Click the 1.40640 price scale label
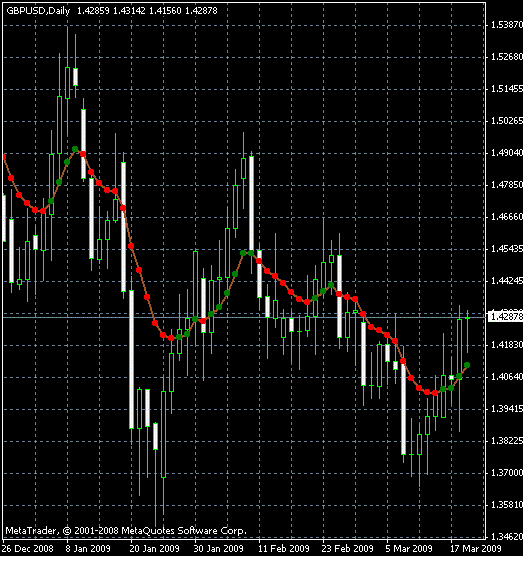523x566 pixels. 507,377
